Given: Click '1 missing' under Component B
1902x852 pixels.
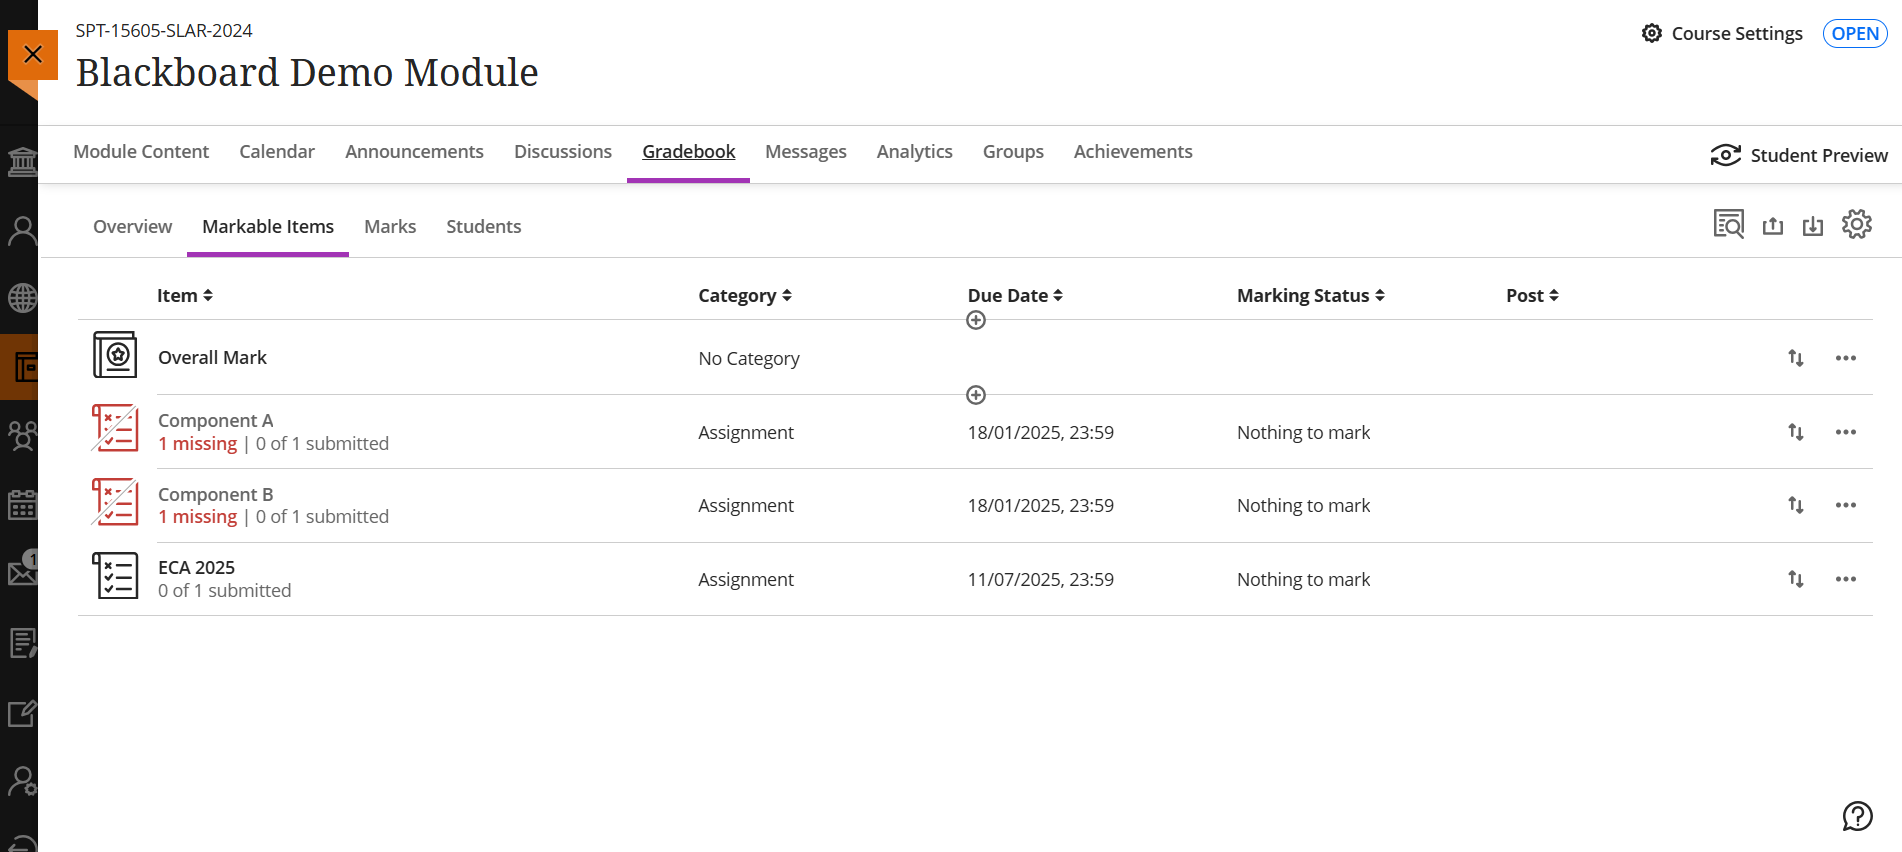Looking at the screenshot, I should 198,516.
